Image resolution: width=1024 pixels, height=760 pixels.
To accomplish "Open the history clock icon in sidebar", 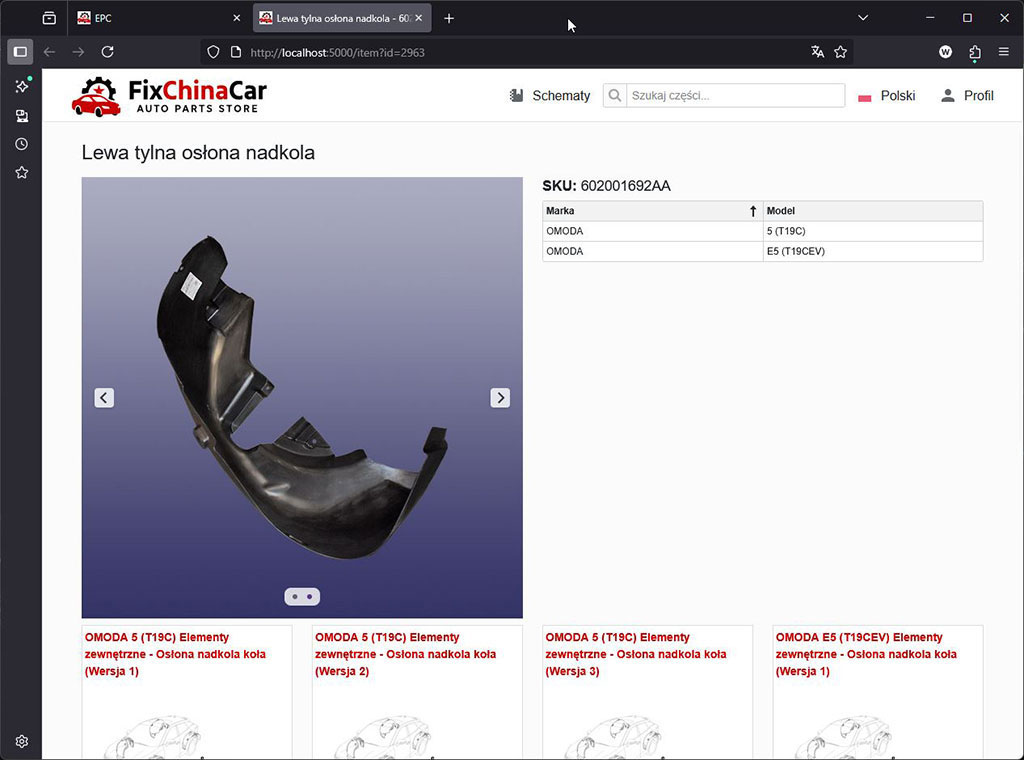I will (x=21, y=143).
